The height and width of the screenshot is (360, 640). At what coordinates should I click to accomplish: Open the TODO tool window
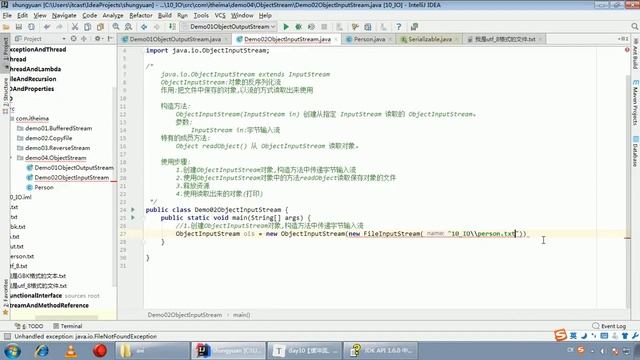(x=29, y=326)
